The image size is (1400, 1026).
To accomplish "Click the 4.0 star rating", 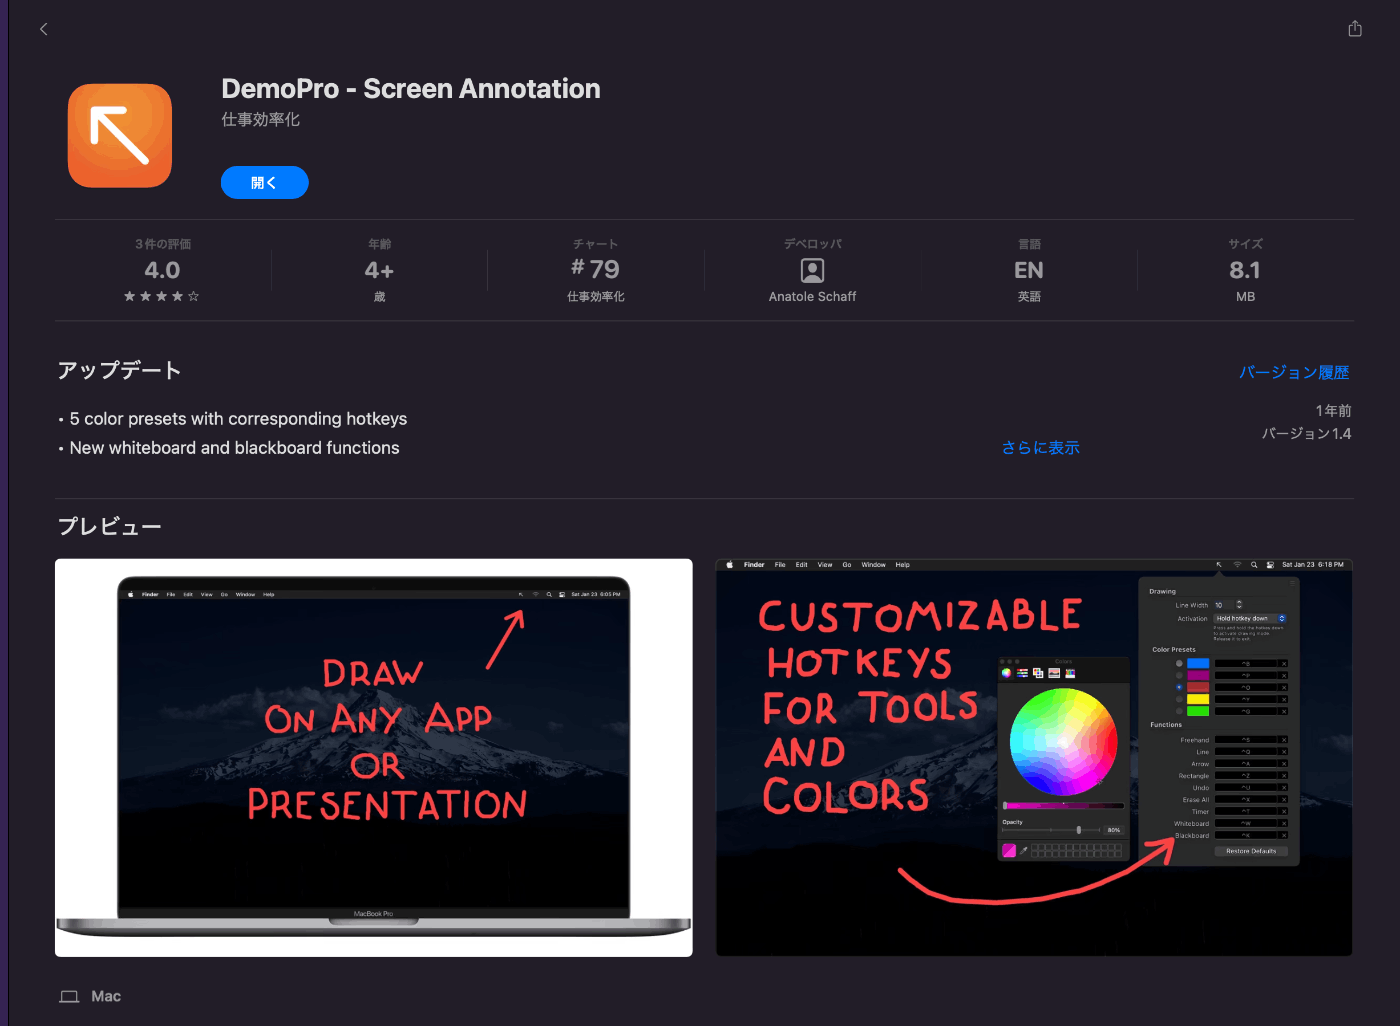I will [162, 270].
